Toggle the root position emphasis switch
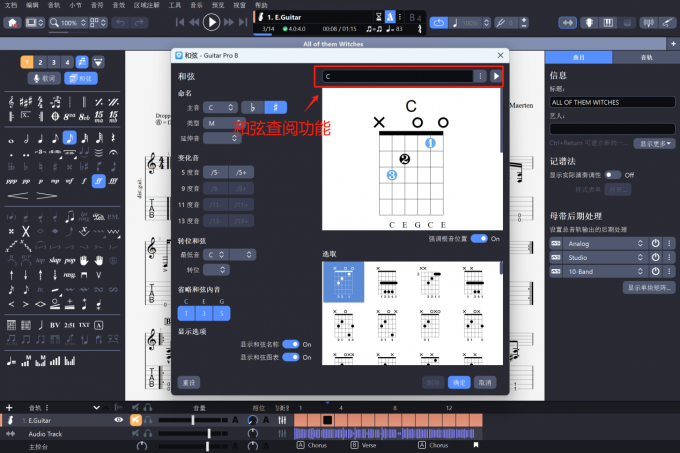The width and height of the screenshot is (680, 453). coord(479,238)
